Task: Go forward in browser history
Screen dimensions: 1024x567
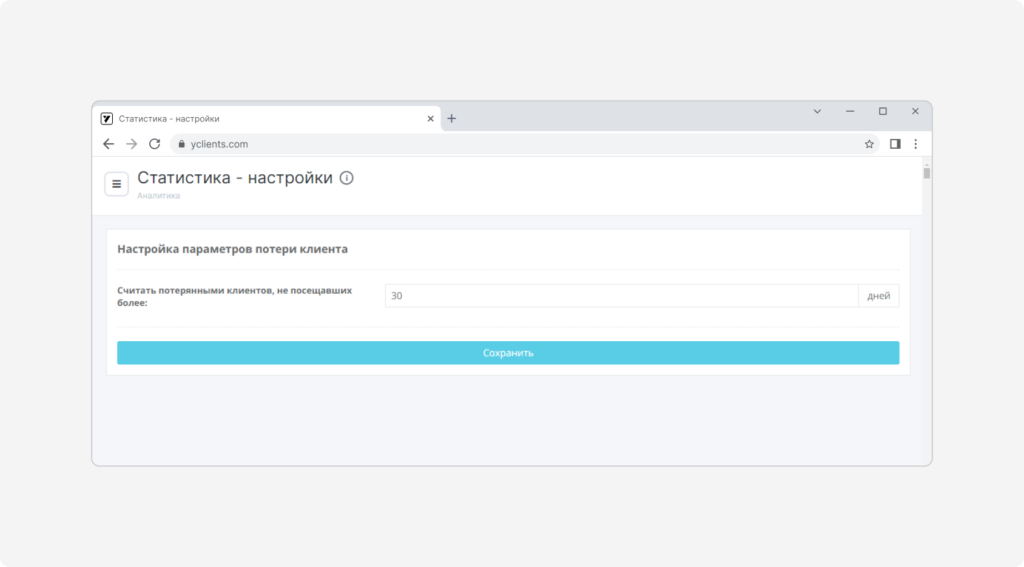Action: [131, 144]
